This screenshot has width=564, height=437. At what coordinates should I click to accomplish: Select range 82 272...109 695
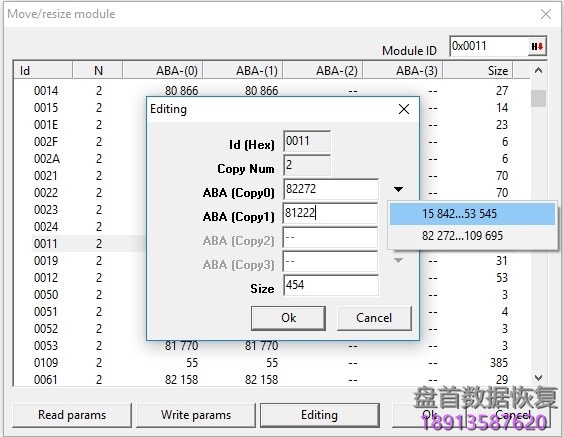pos(472,236)
